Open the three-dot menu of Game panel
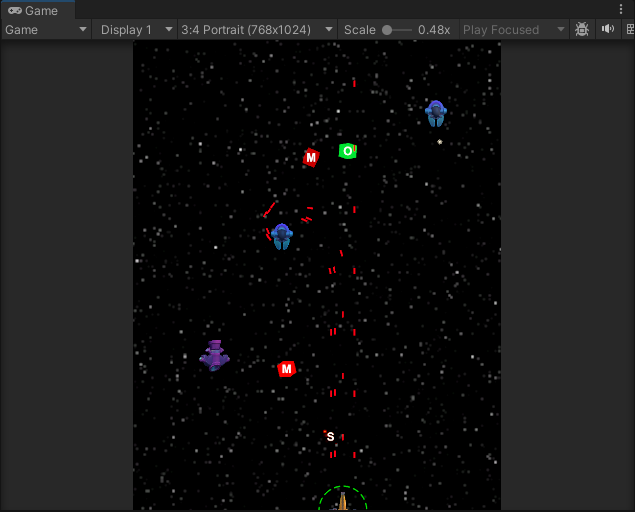The image size is (635, 512). (621, 10)
